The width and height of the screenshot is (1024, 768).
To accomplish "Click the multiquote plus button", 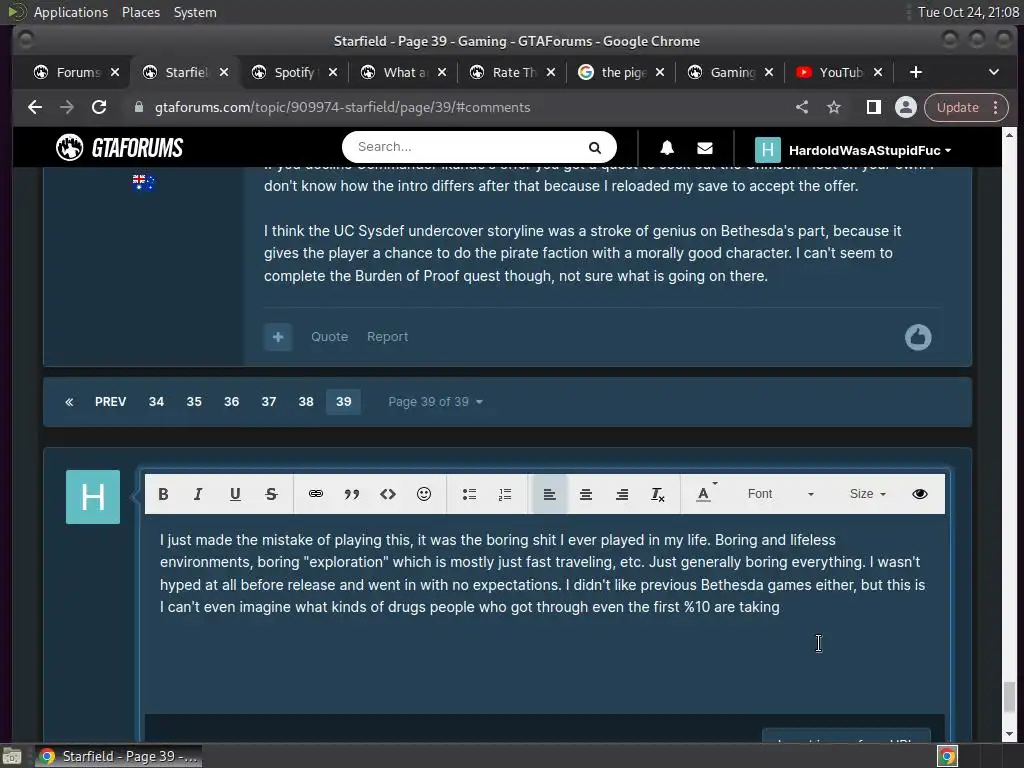I will coord(278,337).
